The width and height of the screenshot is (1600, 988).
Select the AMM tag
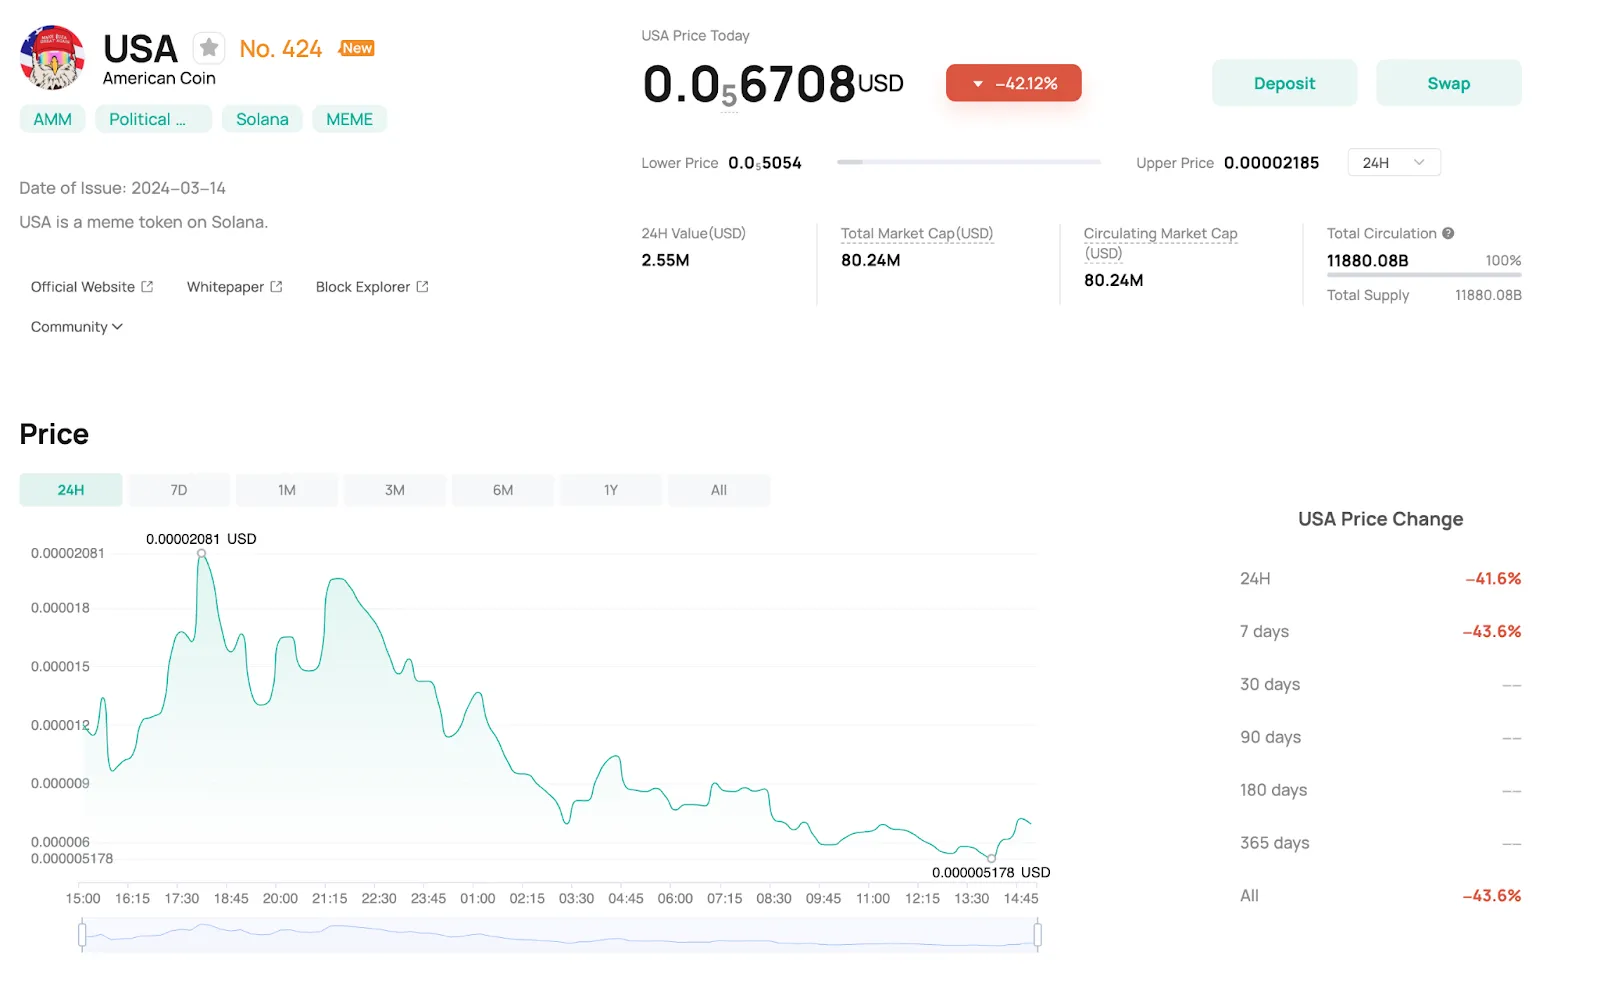[53, 119]
